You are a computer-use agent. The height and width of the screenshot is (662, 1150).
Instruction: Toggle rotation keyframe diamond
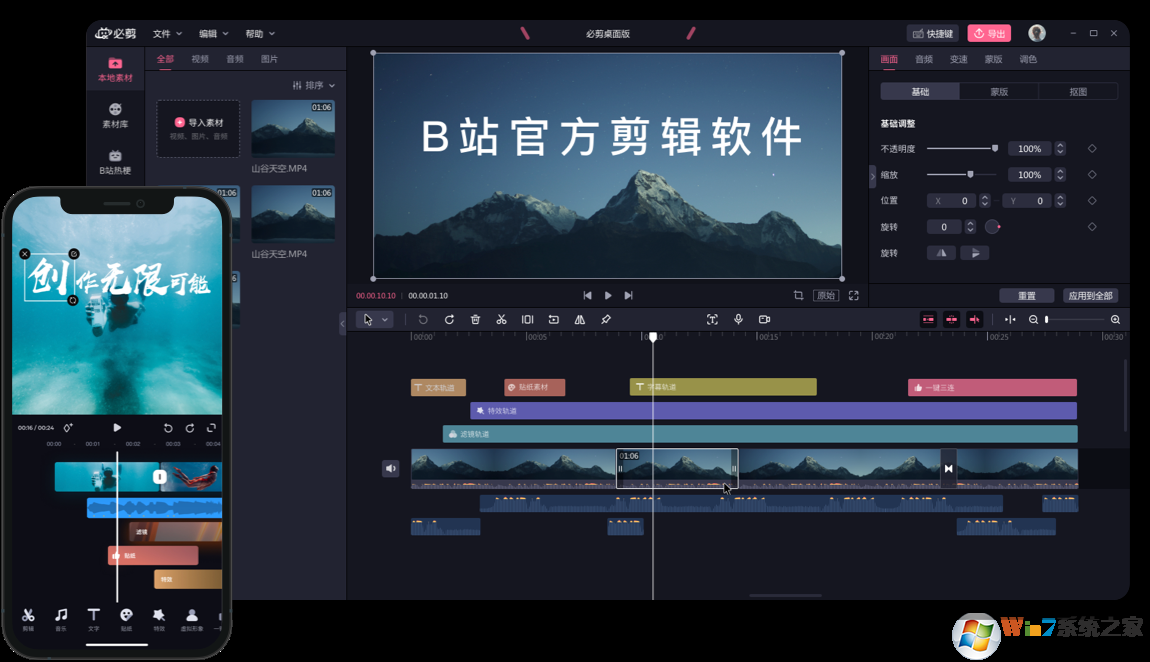coord(1092,227)
